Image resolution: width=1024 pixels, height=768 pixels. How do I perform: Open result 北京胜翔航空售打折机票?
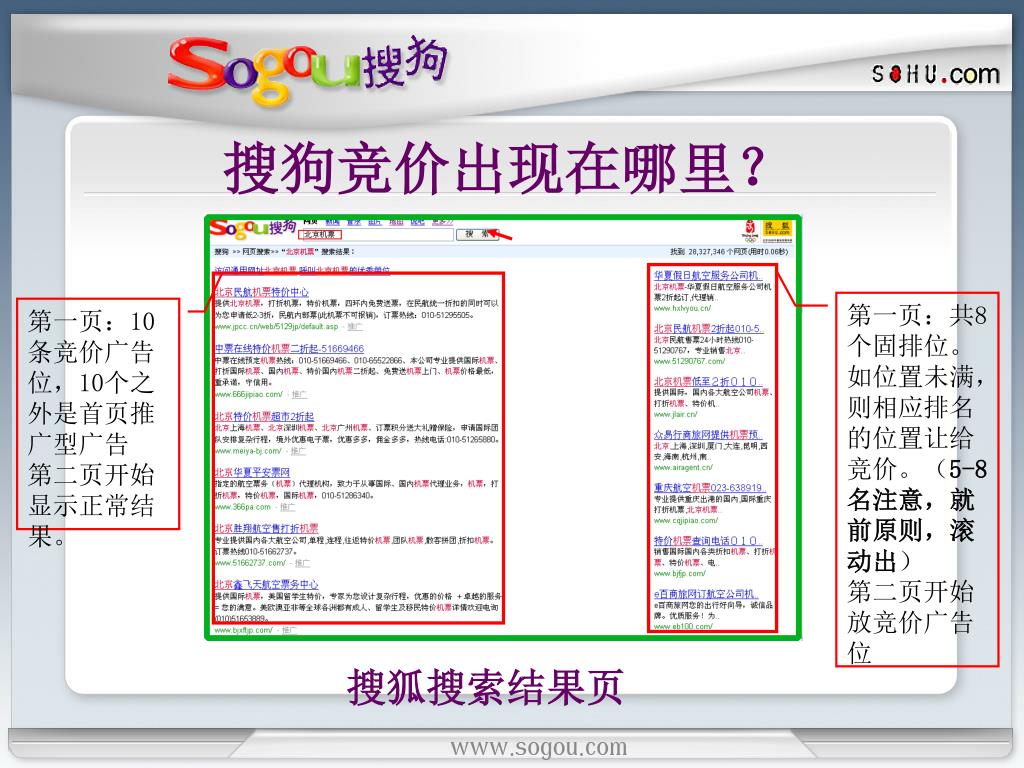click(266, 528)
